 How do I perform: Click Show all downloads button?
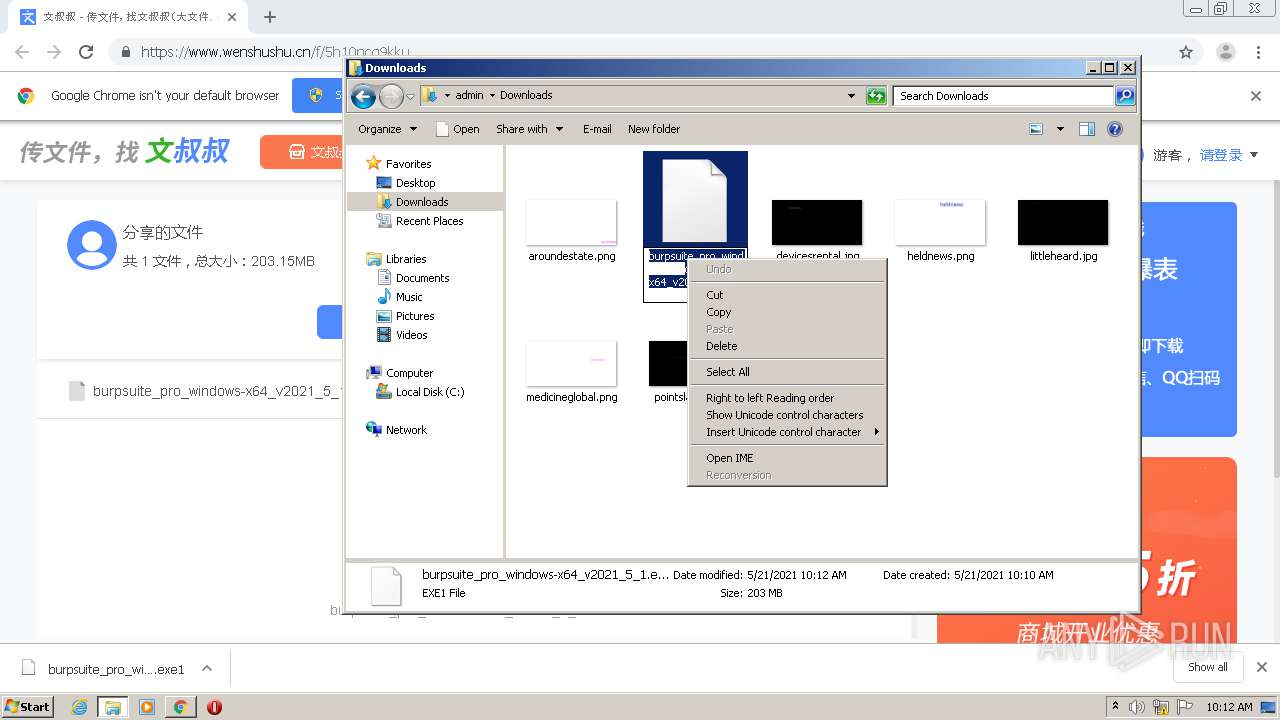coord(1208,667)
